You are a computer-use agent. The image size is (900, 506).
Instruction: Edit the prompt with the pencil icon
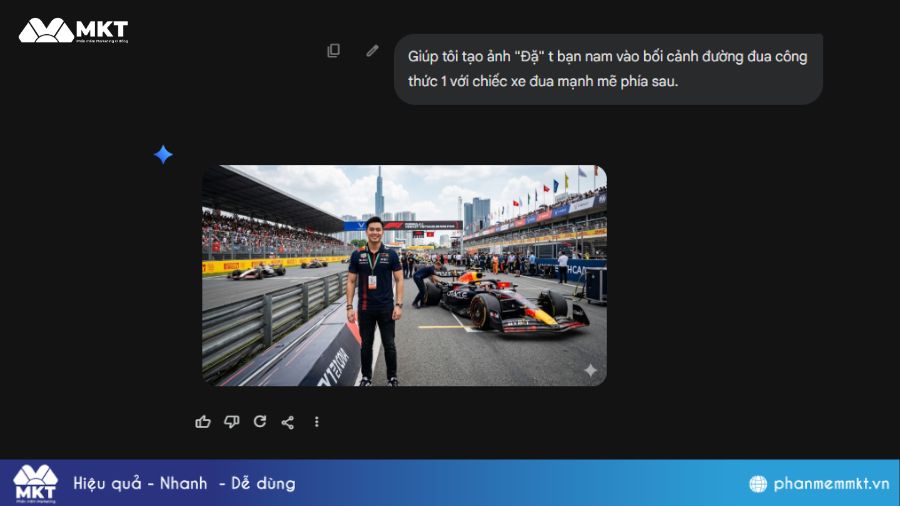(x=373, y=50)
